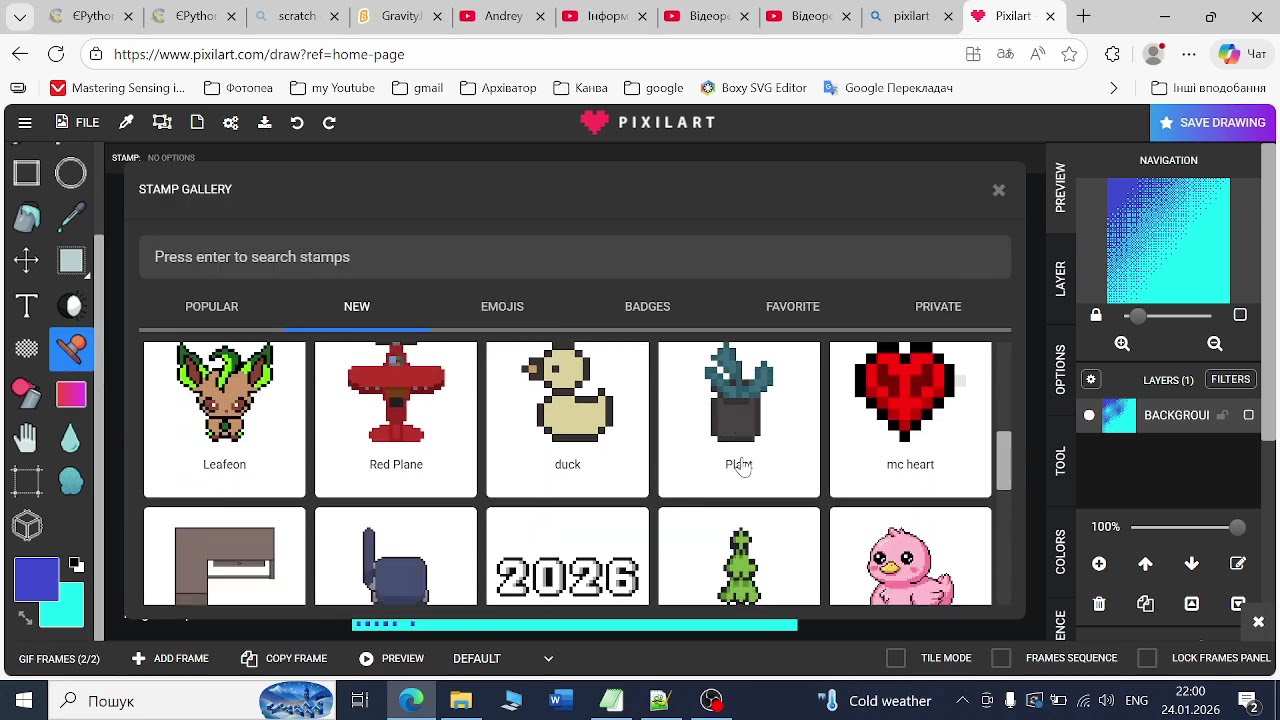Select the Stamp tool
The image size is (1280, 720).
tap(71, 349)
